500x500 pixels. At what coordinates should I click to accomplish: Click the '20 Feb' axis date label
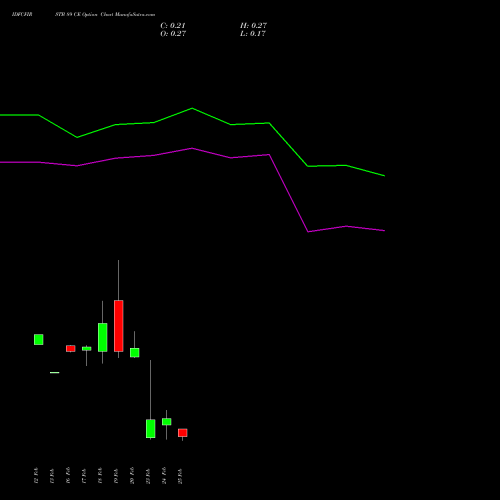click(132, 476)
